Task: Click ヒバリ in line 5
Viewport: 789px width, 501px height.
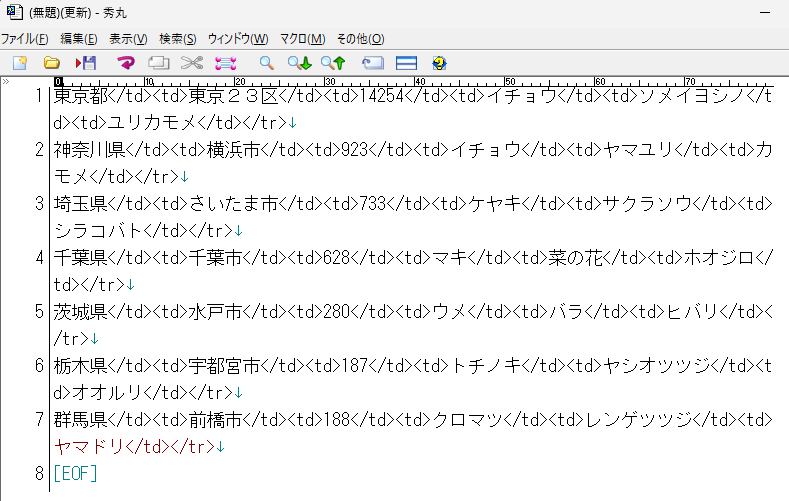Action: 692,311
